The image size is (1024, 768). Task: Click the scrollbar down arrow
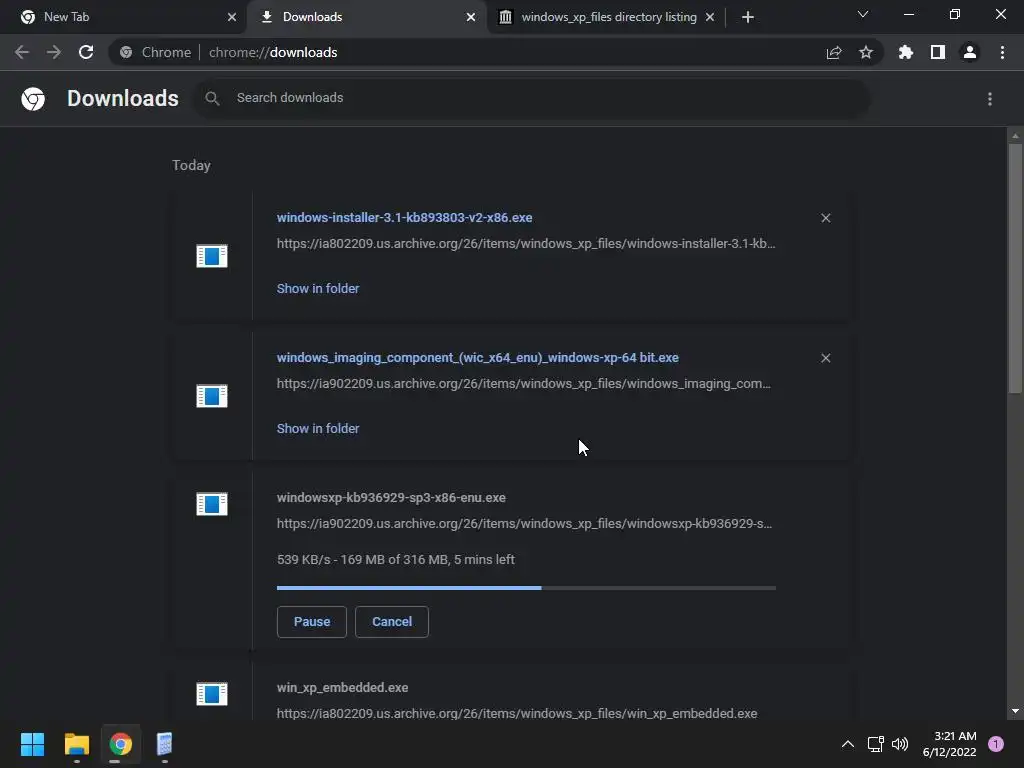1015,711
